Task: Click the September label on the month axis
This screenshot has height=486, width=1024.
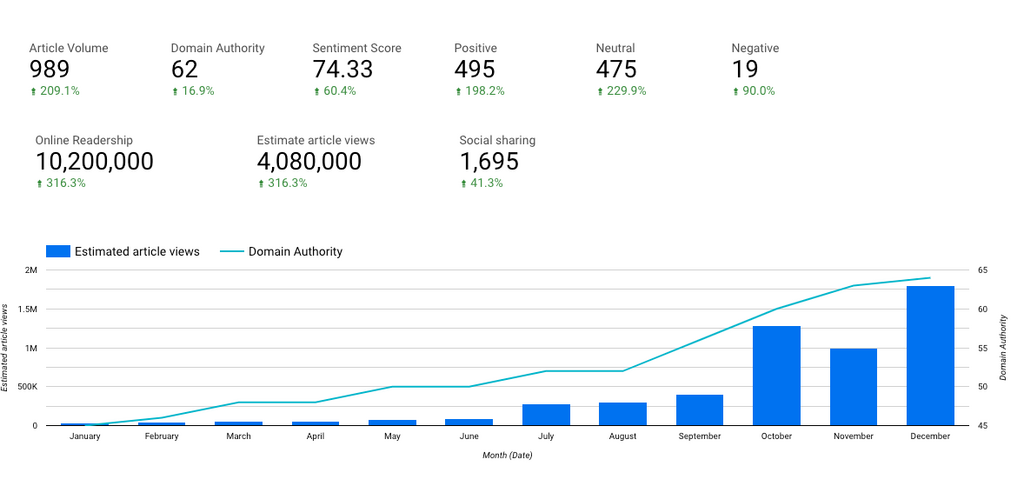Action: pyautogui.click(x=699, y=437)
